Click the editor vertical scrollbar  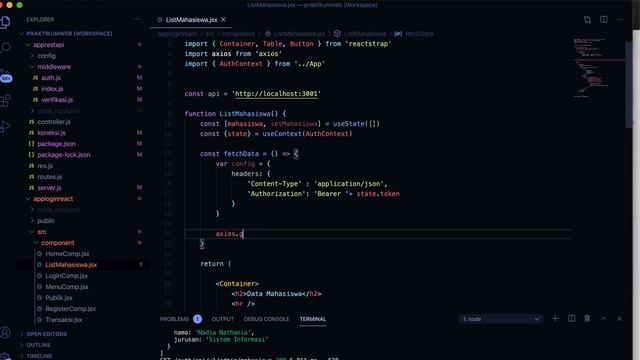point(629,84)
